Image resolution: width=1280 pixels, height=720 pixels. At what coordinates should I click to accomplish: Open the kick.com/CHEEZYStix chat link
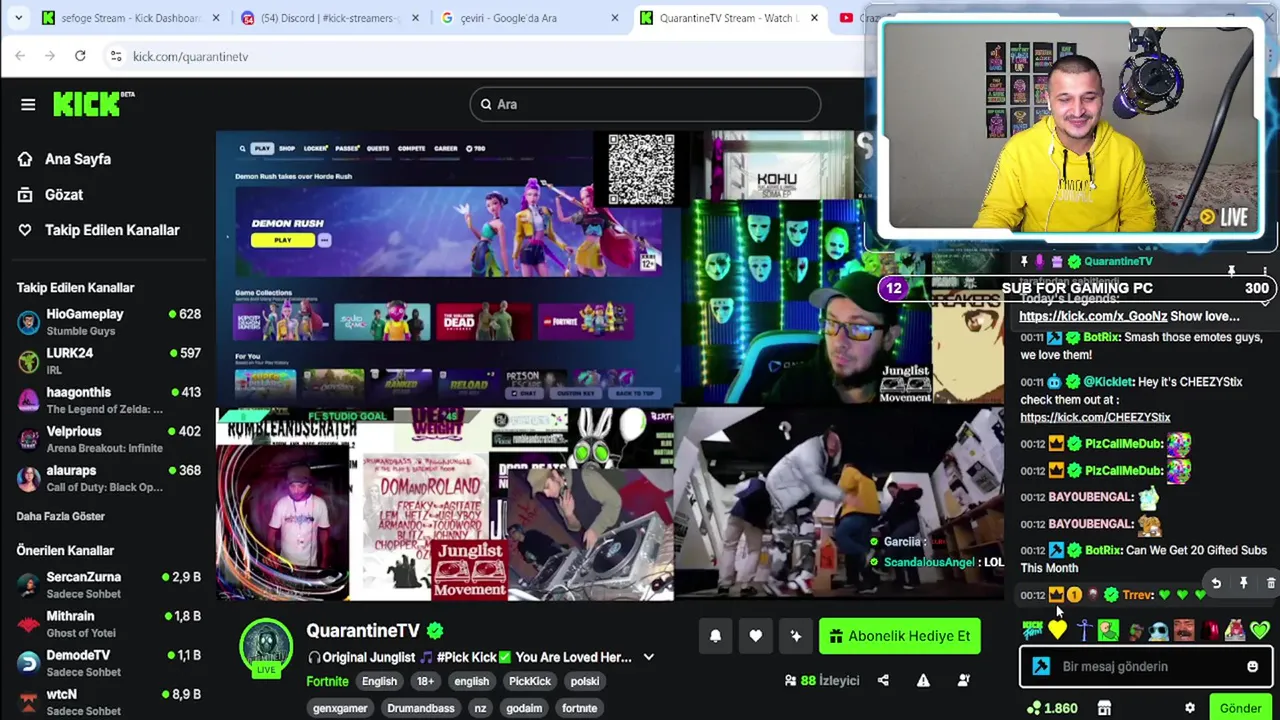(x=1095, y=417)
